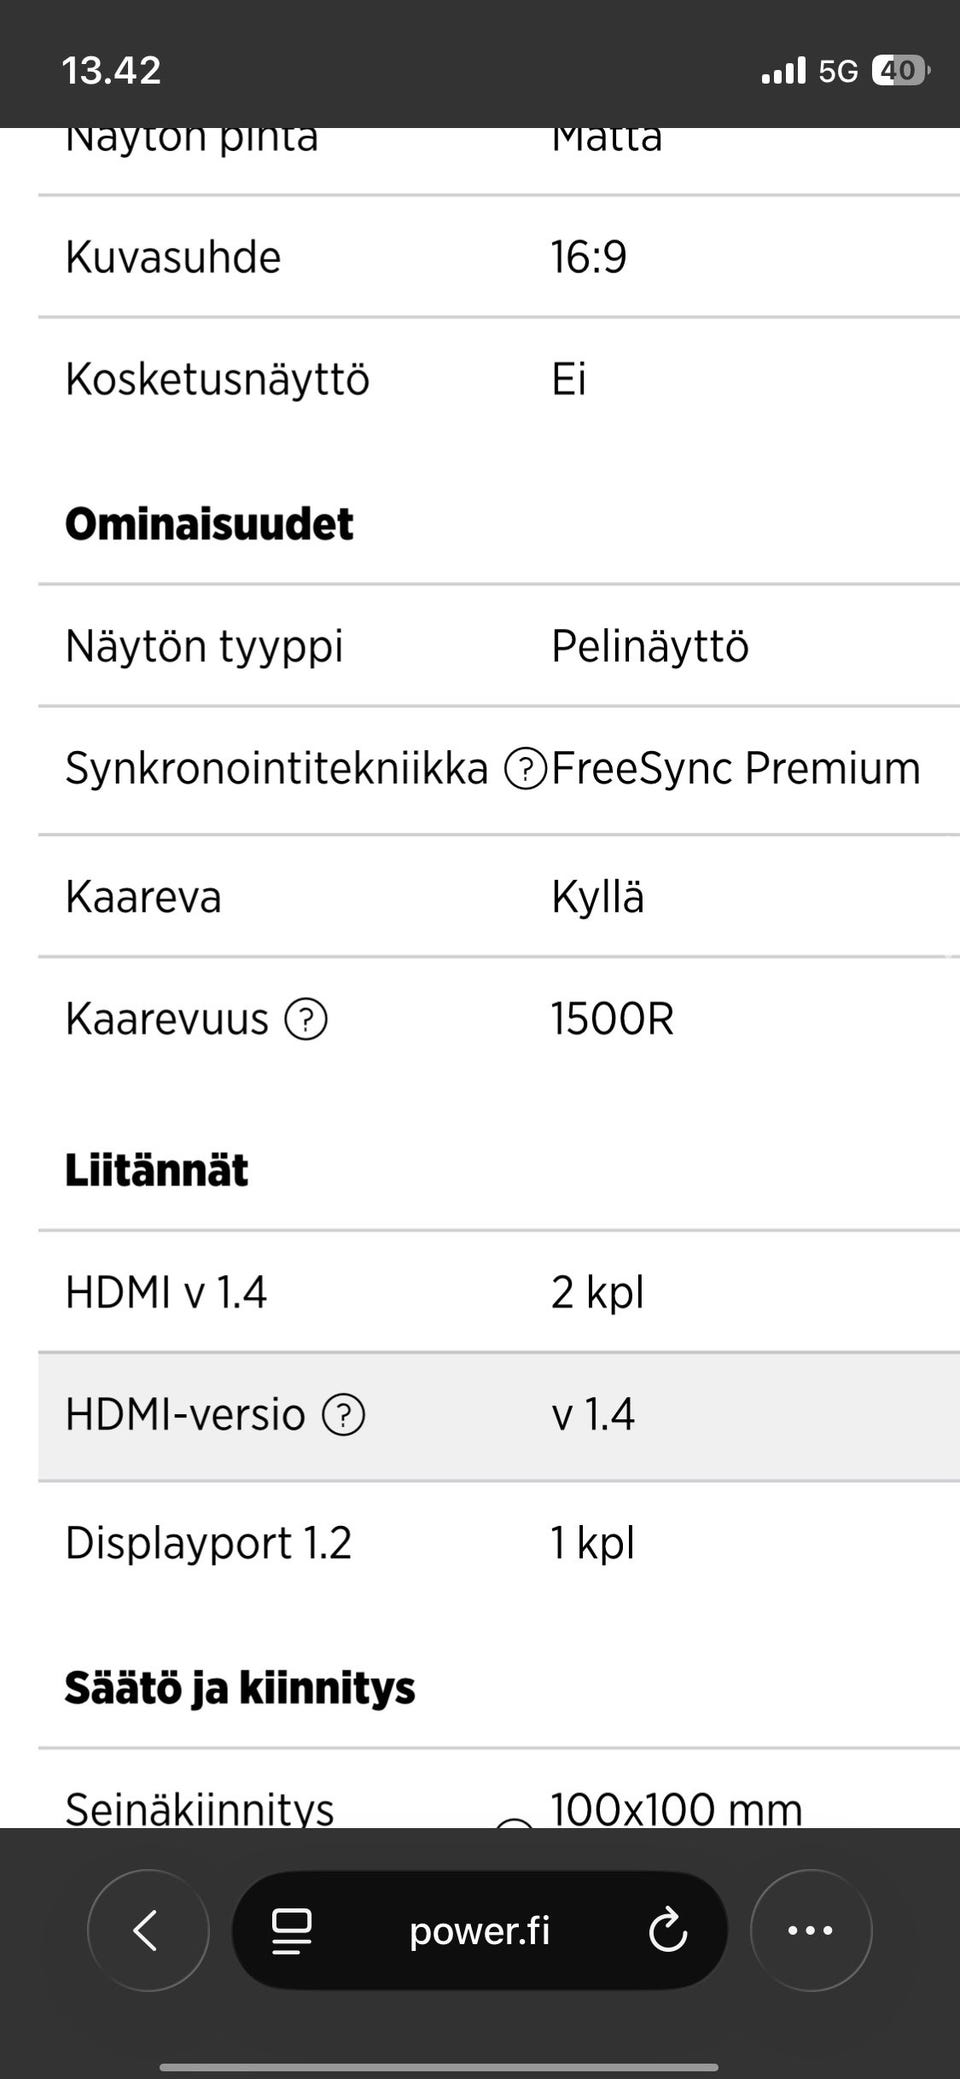Tap the HDMI-versio help icon
The image size is (960, 2079).
(x=344, y=1415)
